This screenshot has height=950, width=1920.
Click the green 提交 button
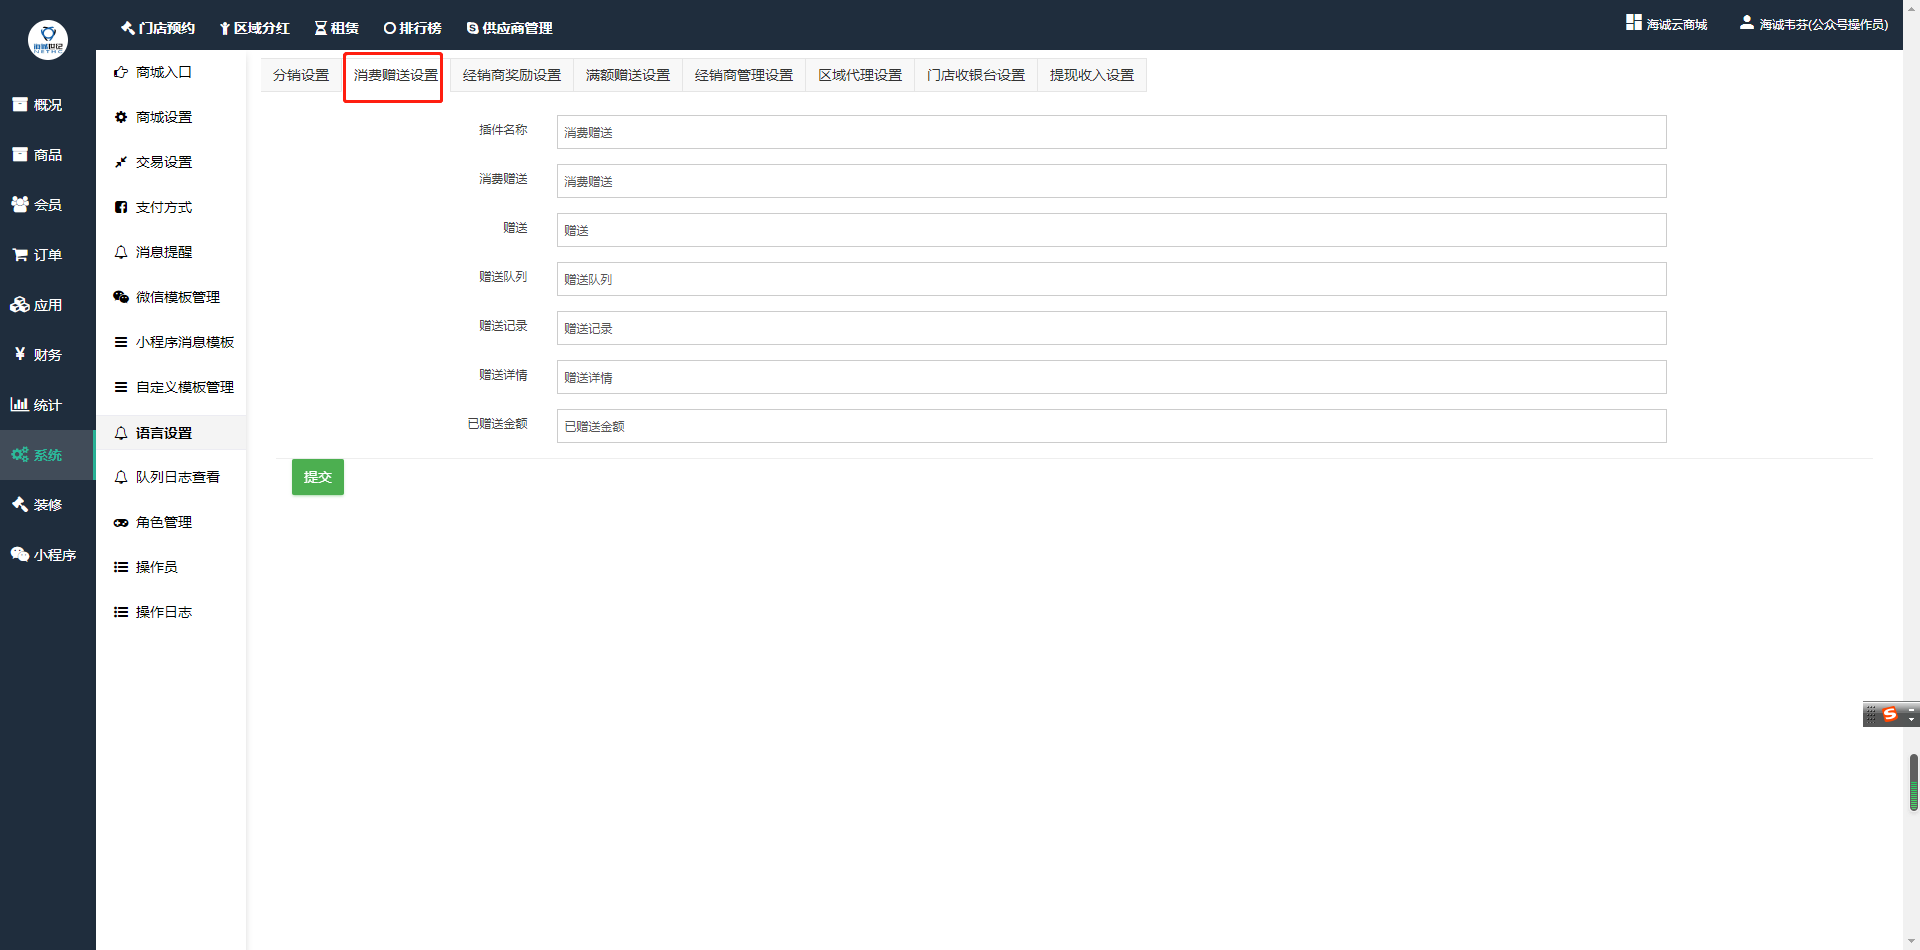[318, 477]
